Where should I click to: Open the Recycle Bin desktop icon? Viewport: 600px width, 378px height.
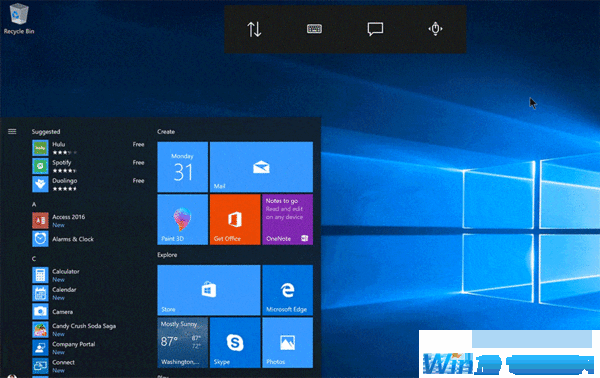pyautogui.click(x=18, y=18)
